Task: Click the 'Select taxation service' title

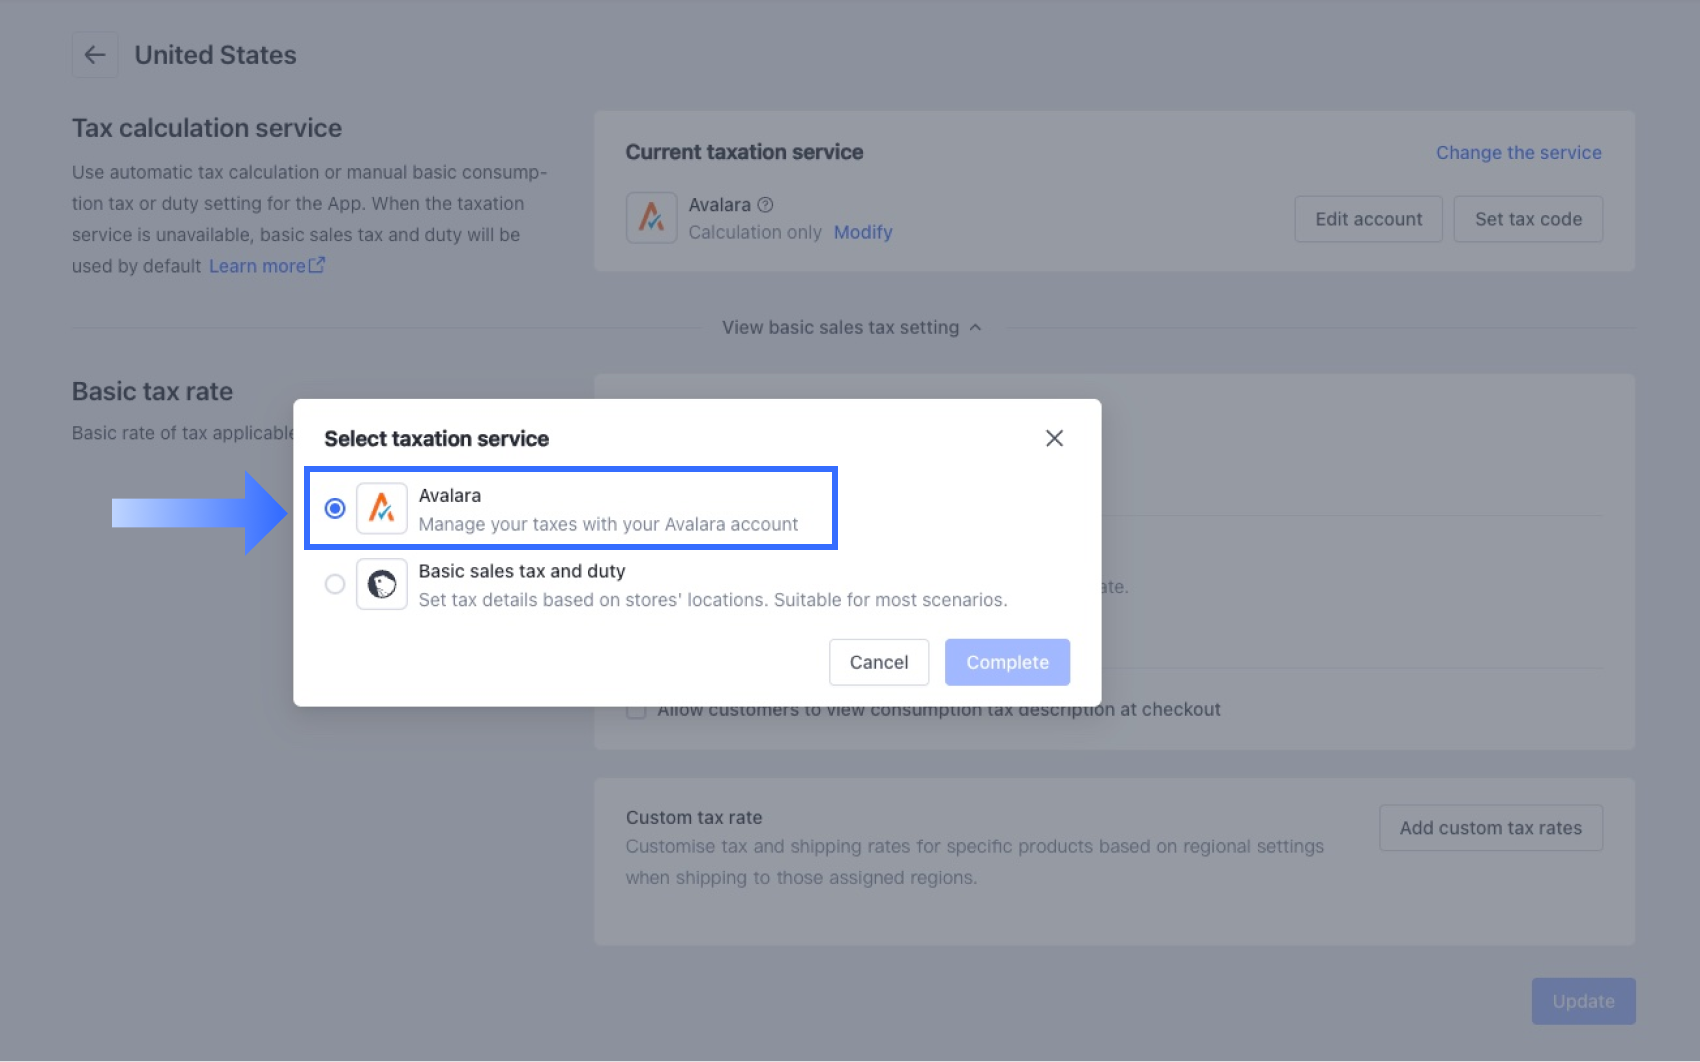Action: (x=436, y=439)
